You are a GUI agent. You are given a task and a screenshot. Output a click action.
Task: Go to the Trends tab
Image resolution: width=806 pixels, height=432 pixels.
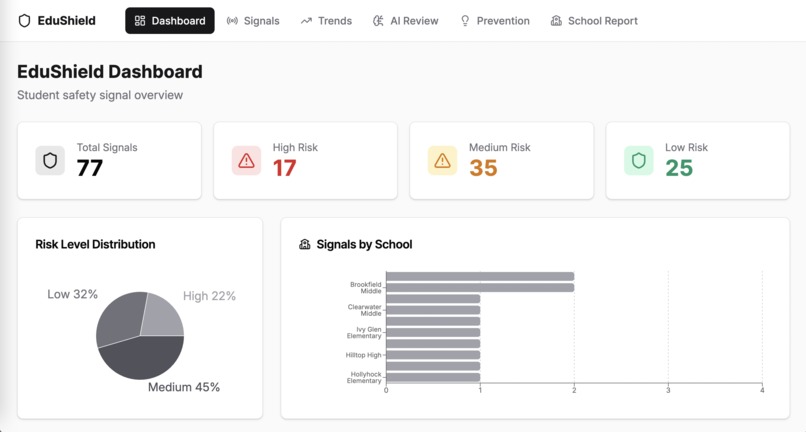pyautogui.click(x=326, y=21)
